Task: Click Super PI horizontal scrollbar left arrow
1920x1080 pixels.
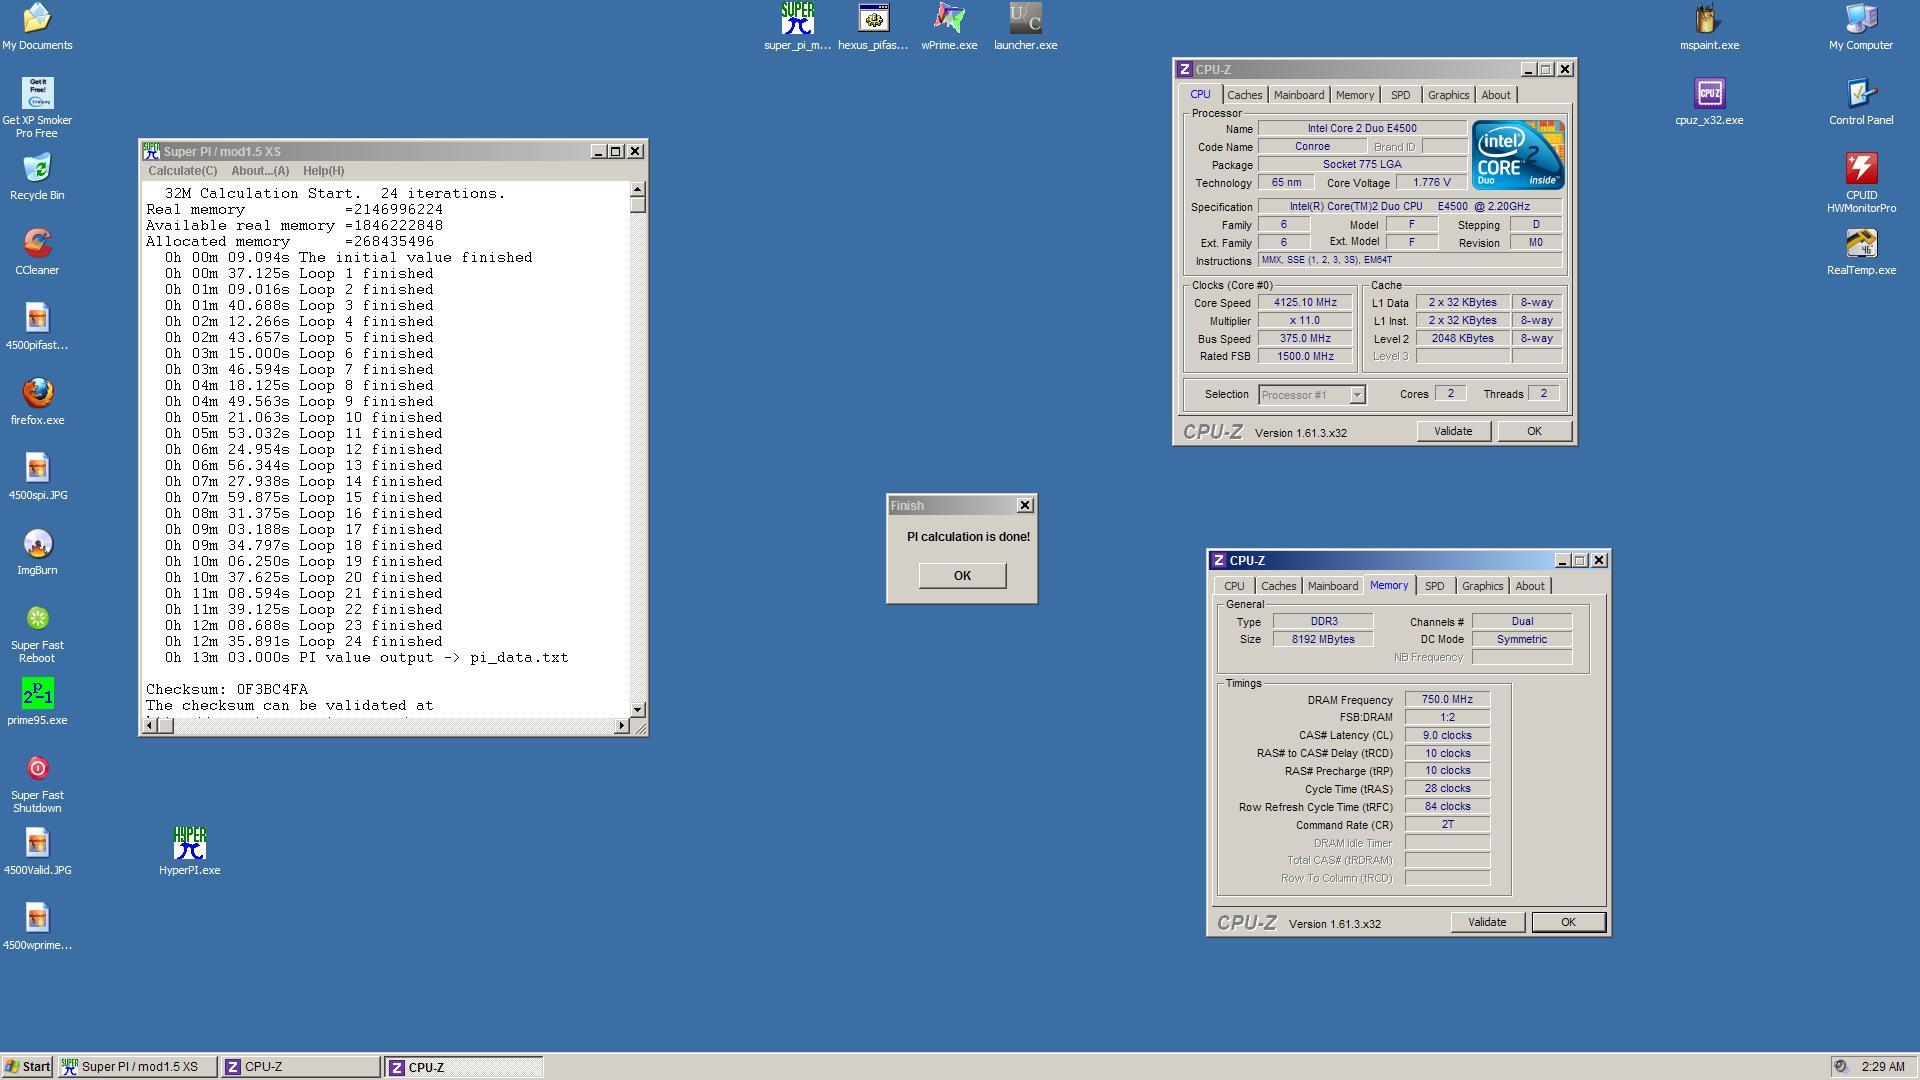Action: pos(151,725)
